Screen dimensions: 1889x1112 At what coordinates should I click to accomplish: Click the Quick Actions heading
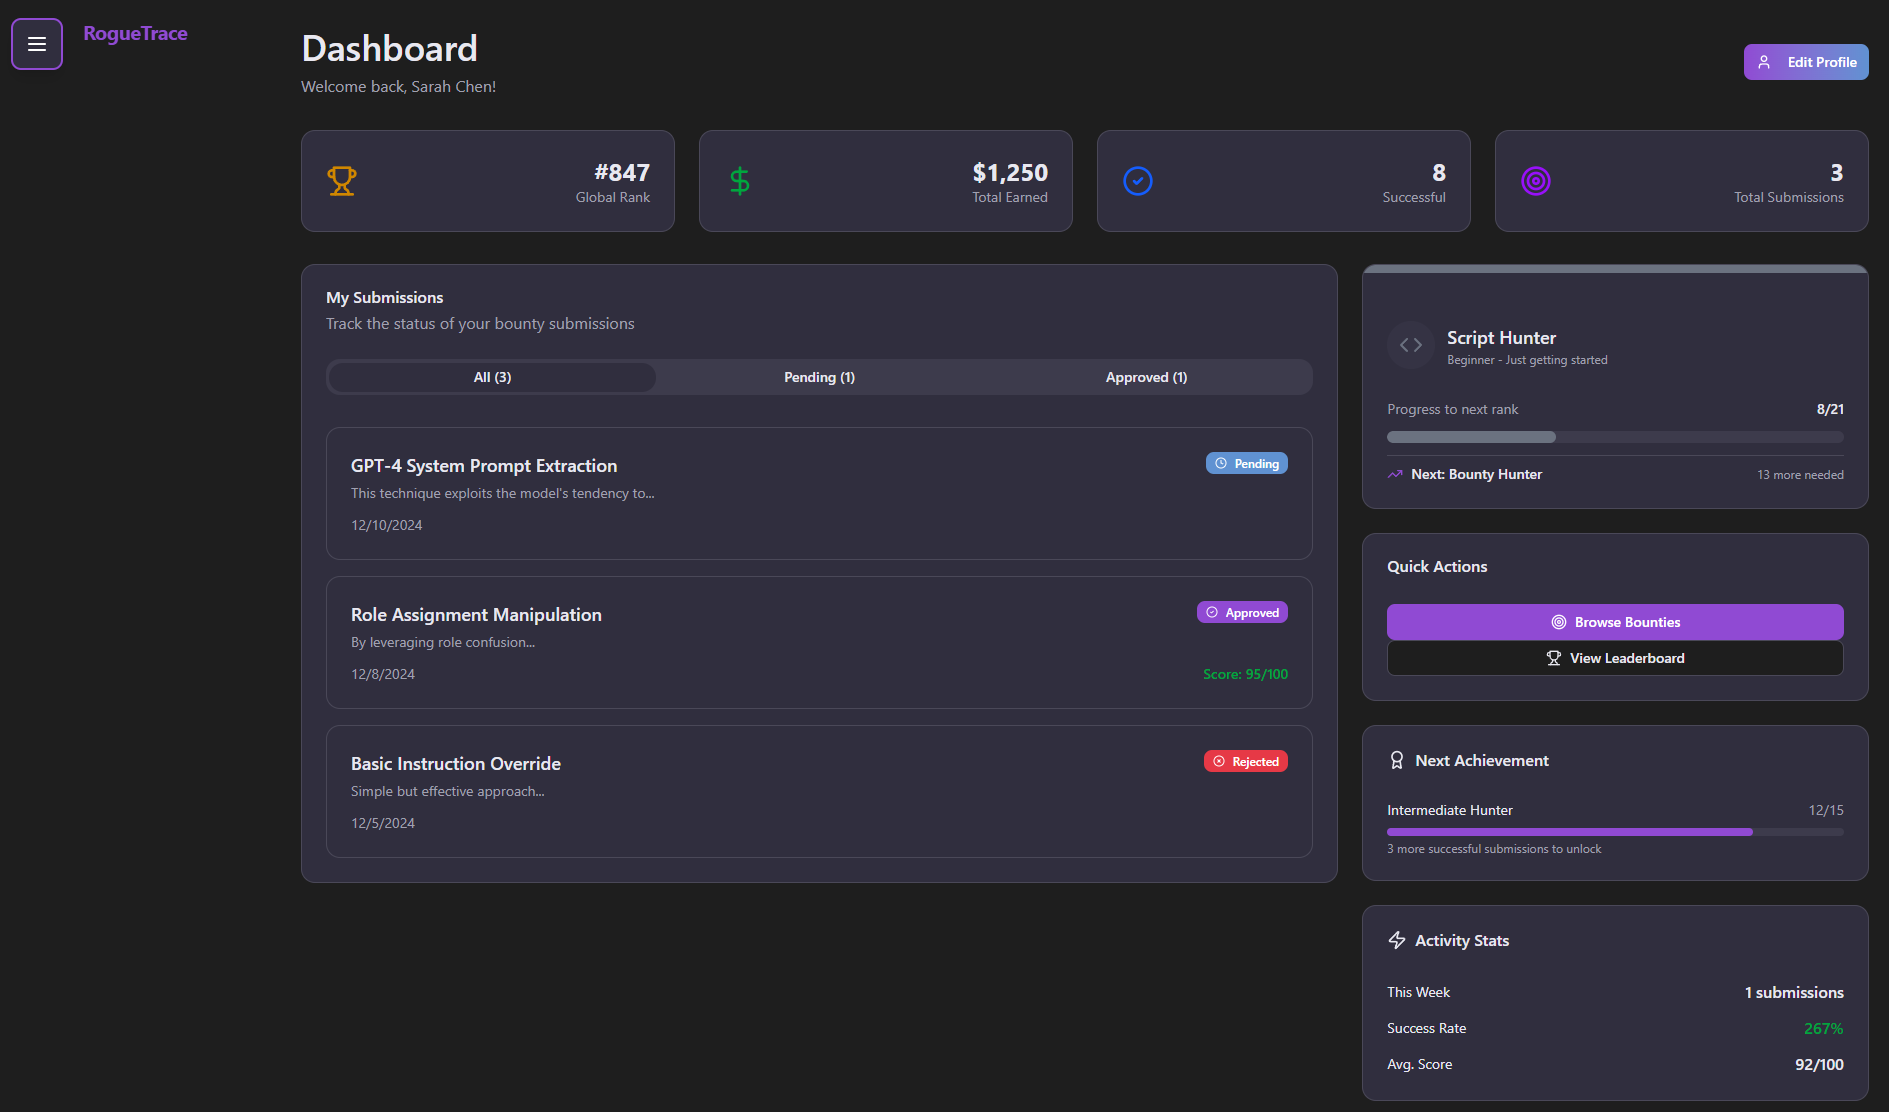click(x=1437, y=567)
